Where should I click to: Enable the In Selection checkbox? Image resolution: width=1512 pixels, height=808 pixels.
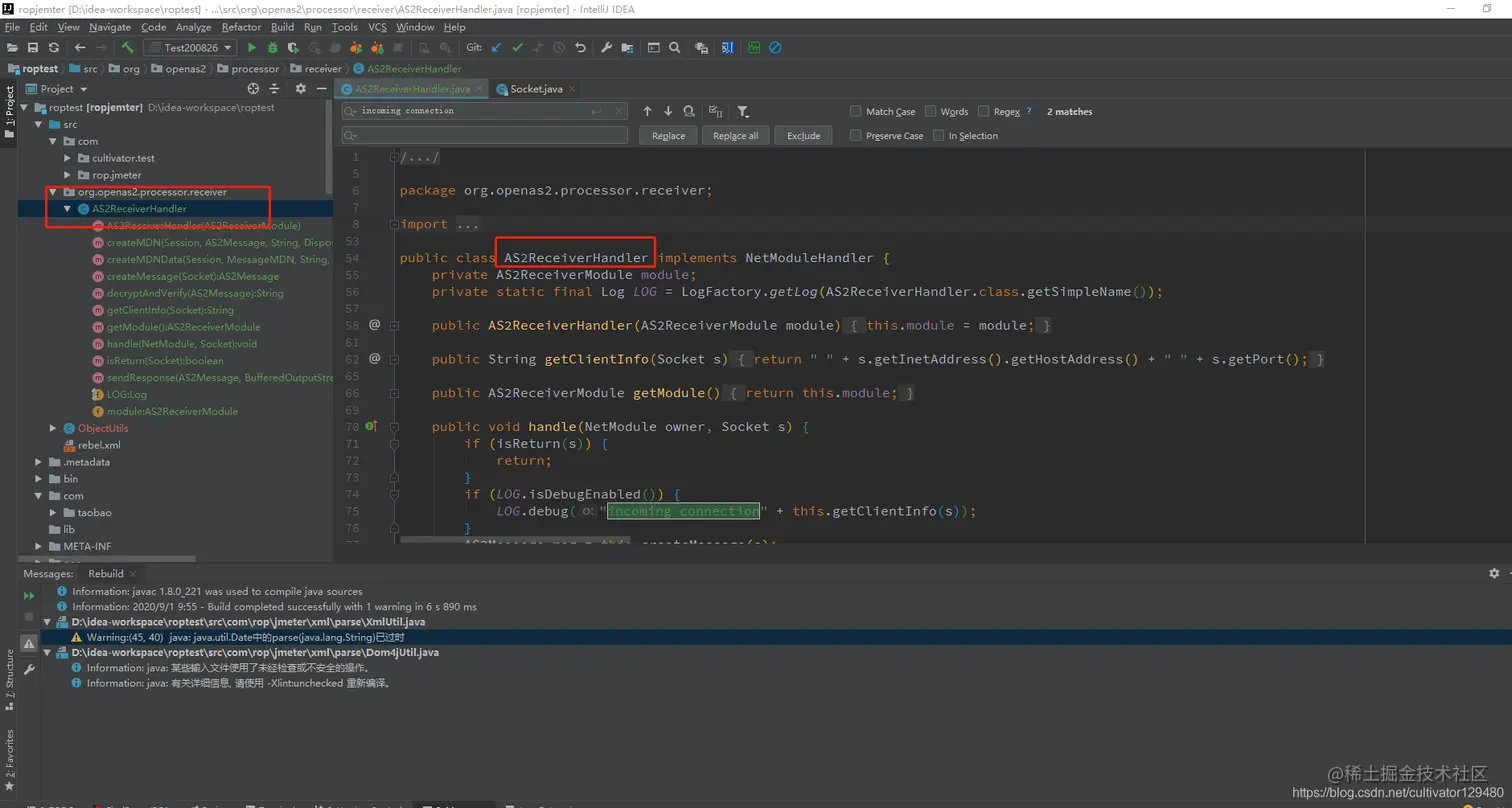coord(939,135)
